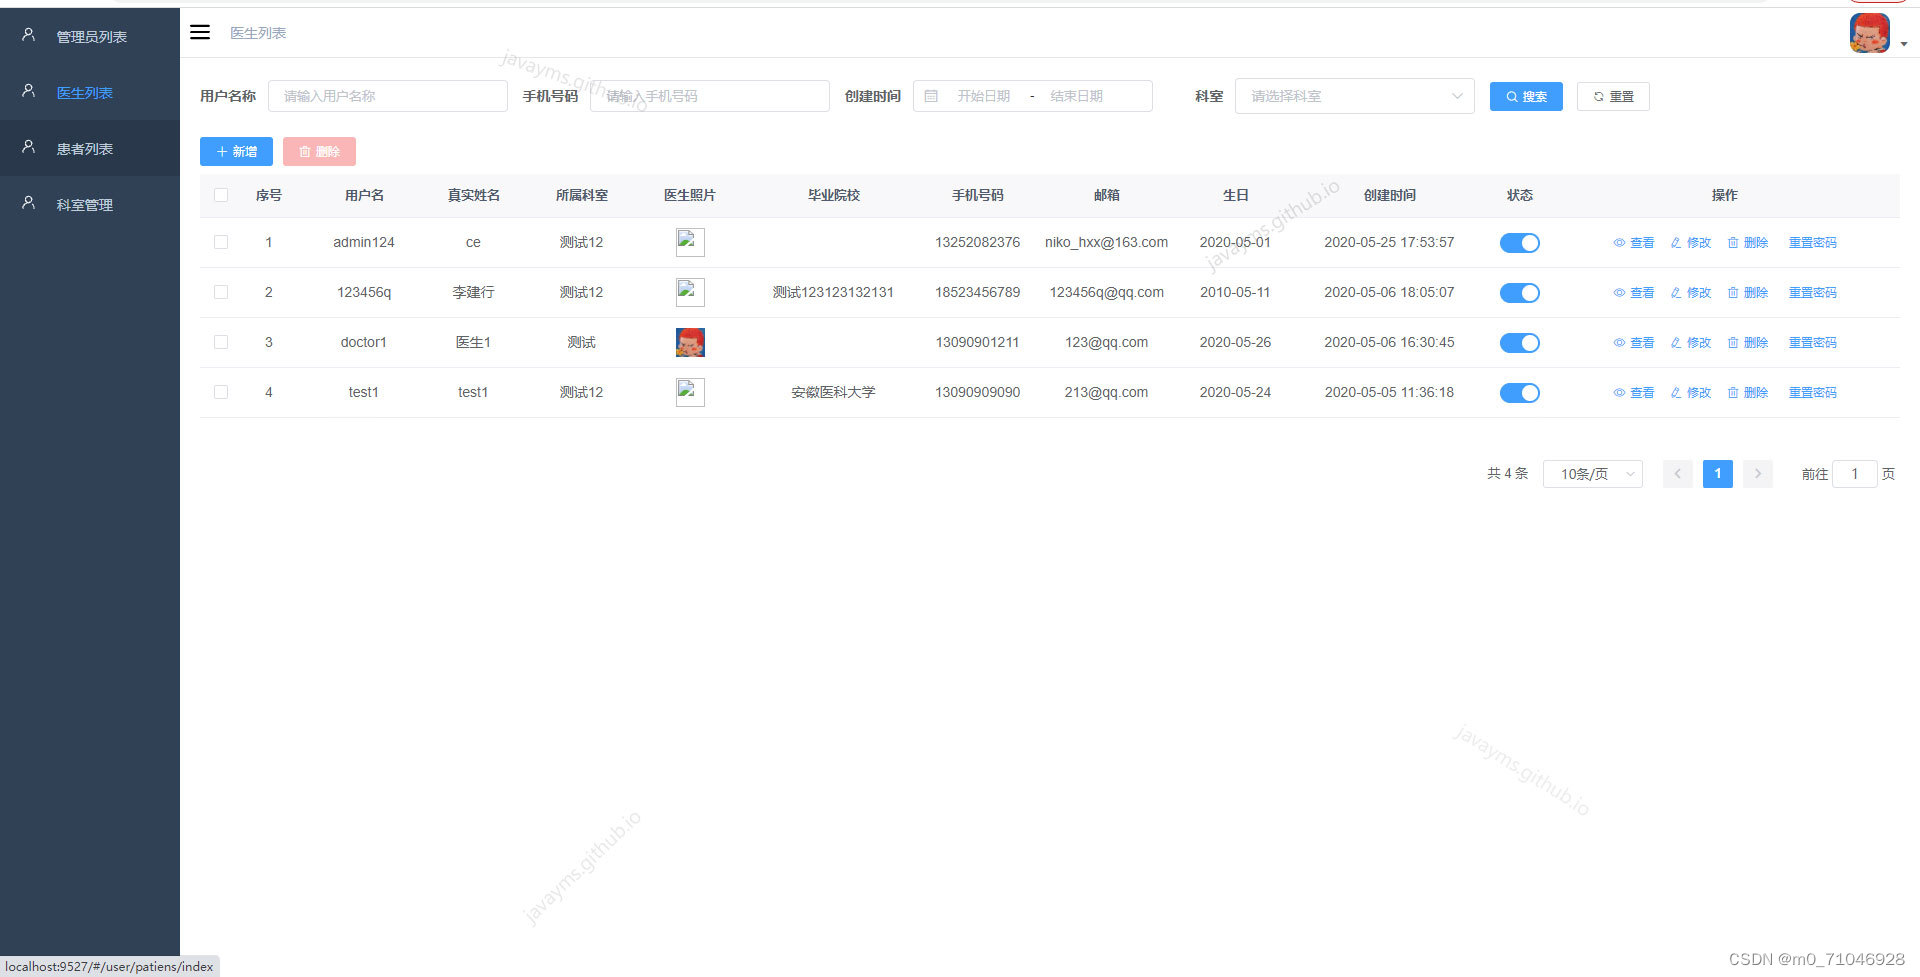This screenshot has height=977, width=1920.
Task: Open the user avatar in top-right corner
Action: tap(1869, 33)
